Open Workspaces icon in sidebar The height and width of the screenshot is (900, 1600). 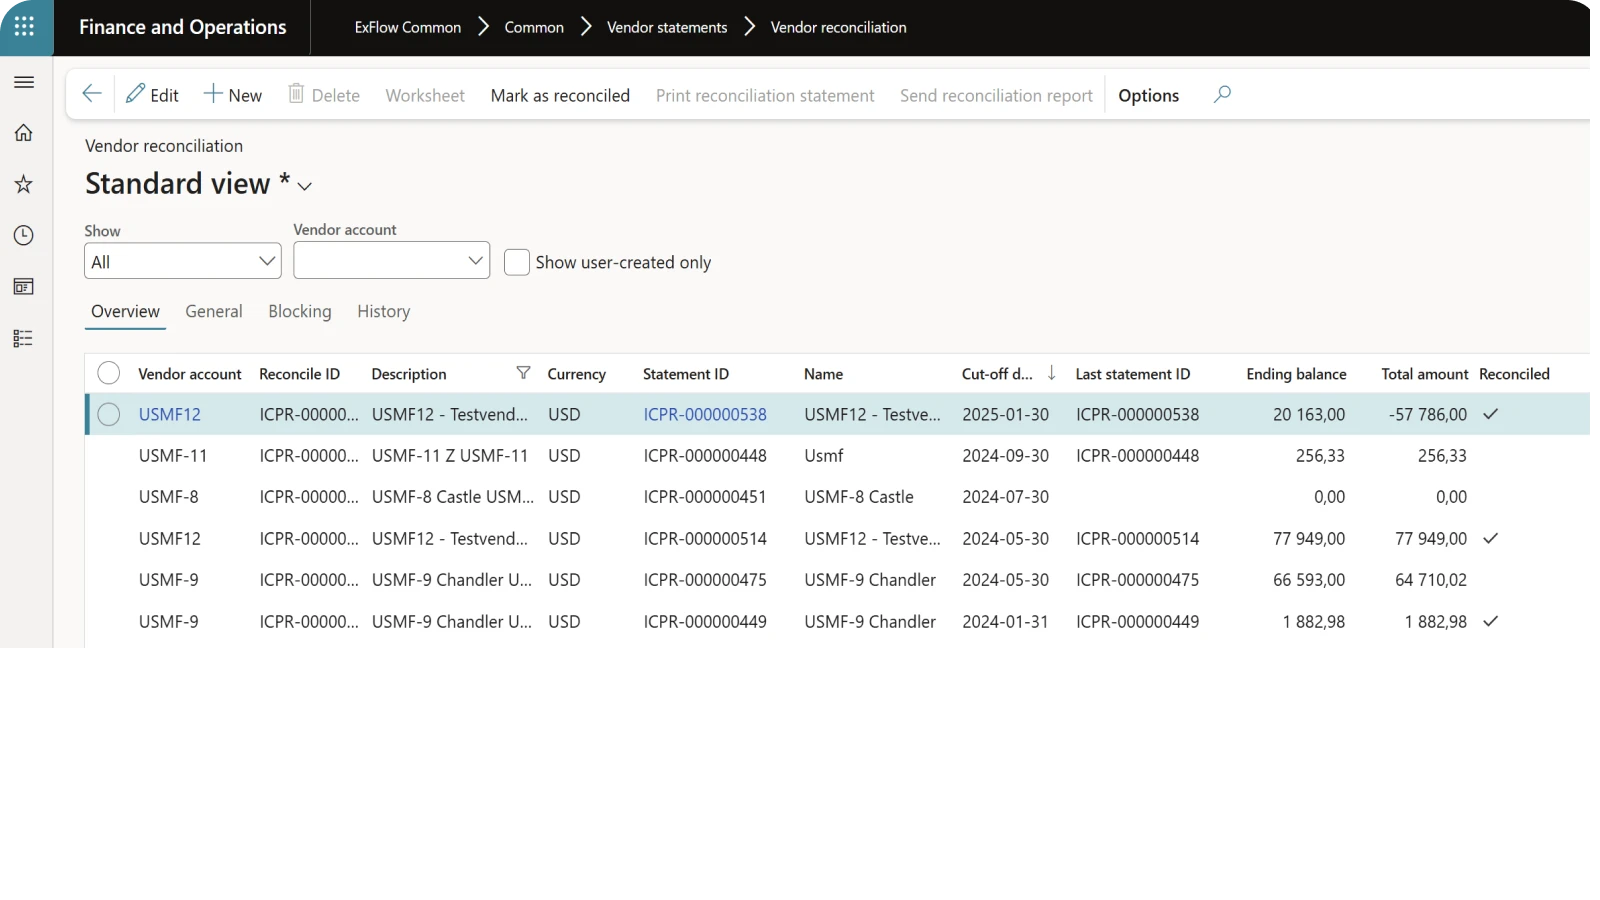click(x=24, y=287)
